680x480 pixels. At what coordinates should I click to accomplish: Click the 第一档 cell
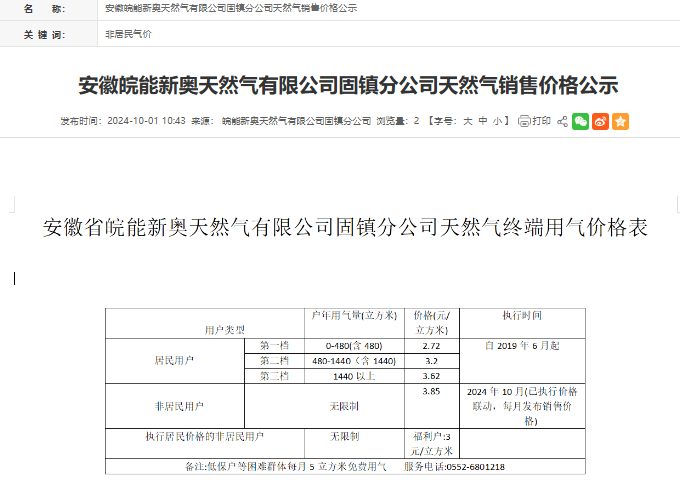274,346
